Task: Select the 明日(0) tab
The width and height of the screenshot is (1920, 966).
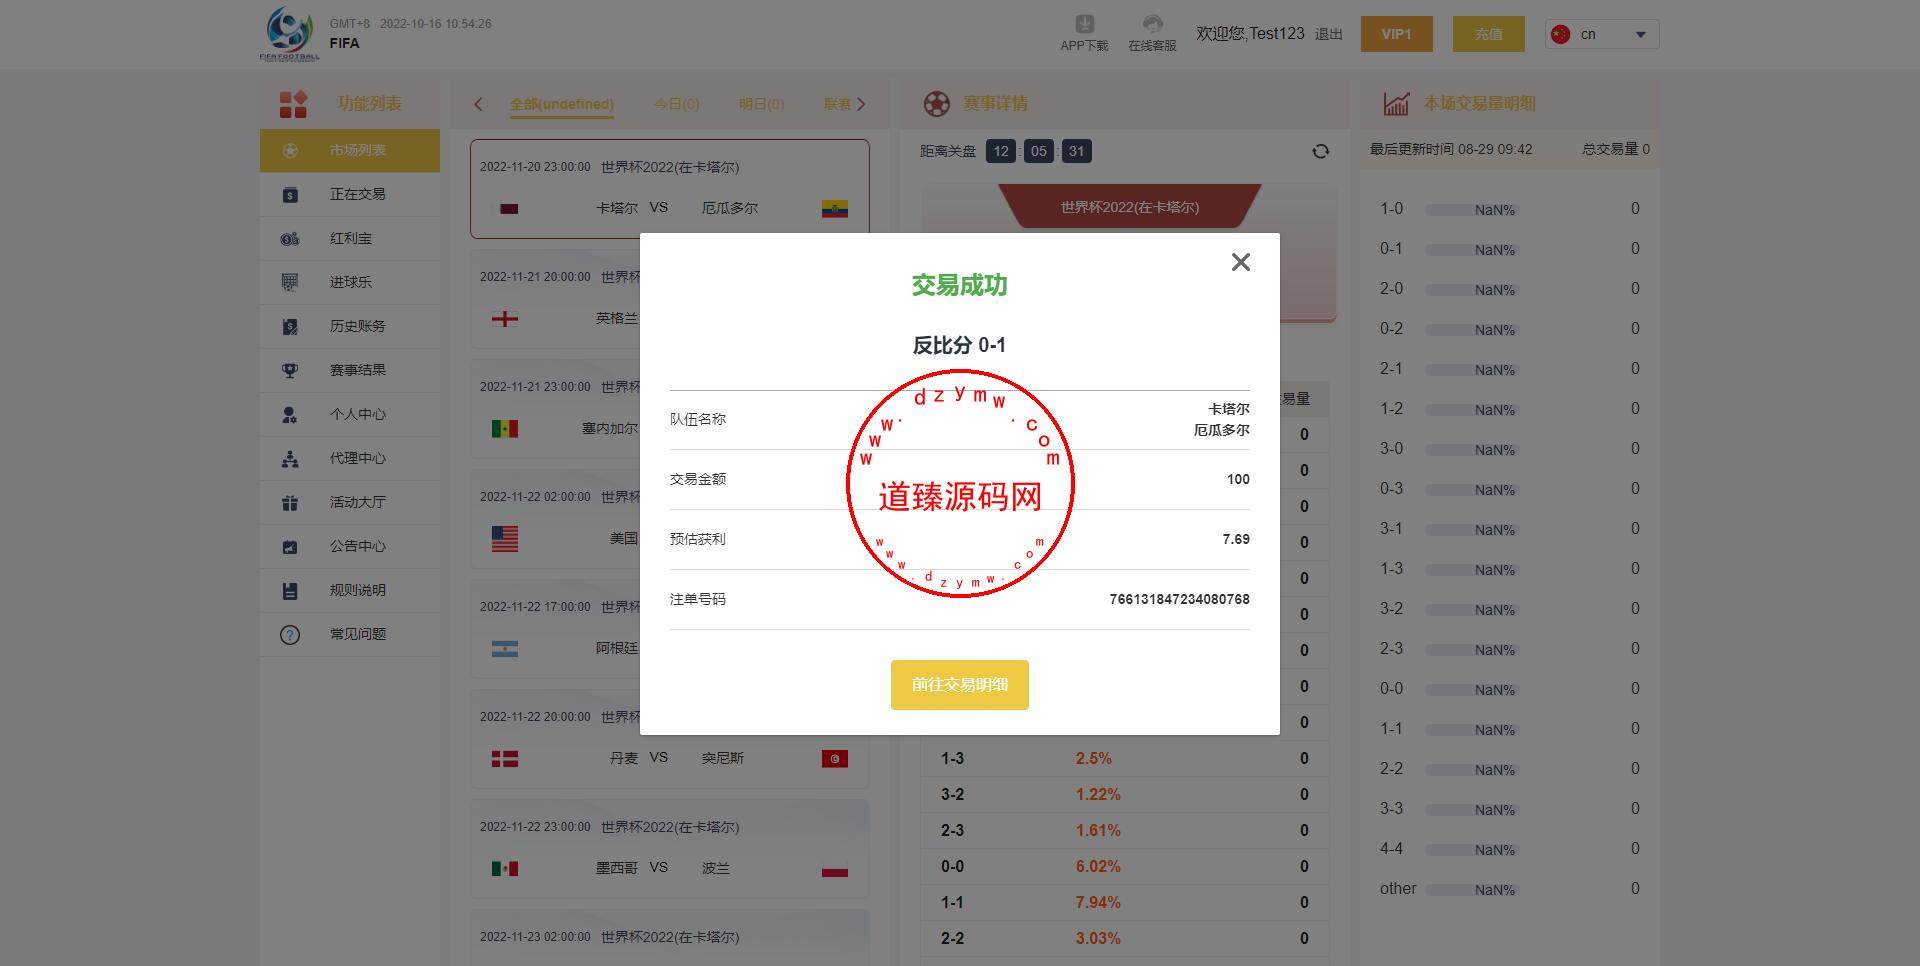Action: [x=761, y=104]
